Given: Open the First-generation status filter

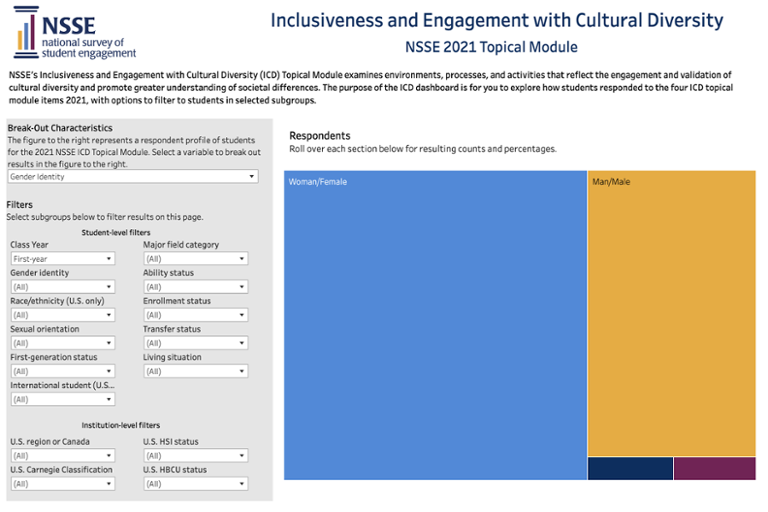Looking at the screenshot, I should tap(63, 371).
